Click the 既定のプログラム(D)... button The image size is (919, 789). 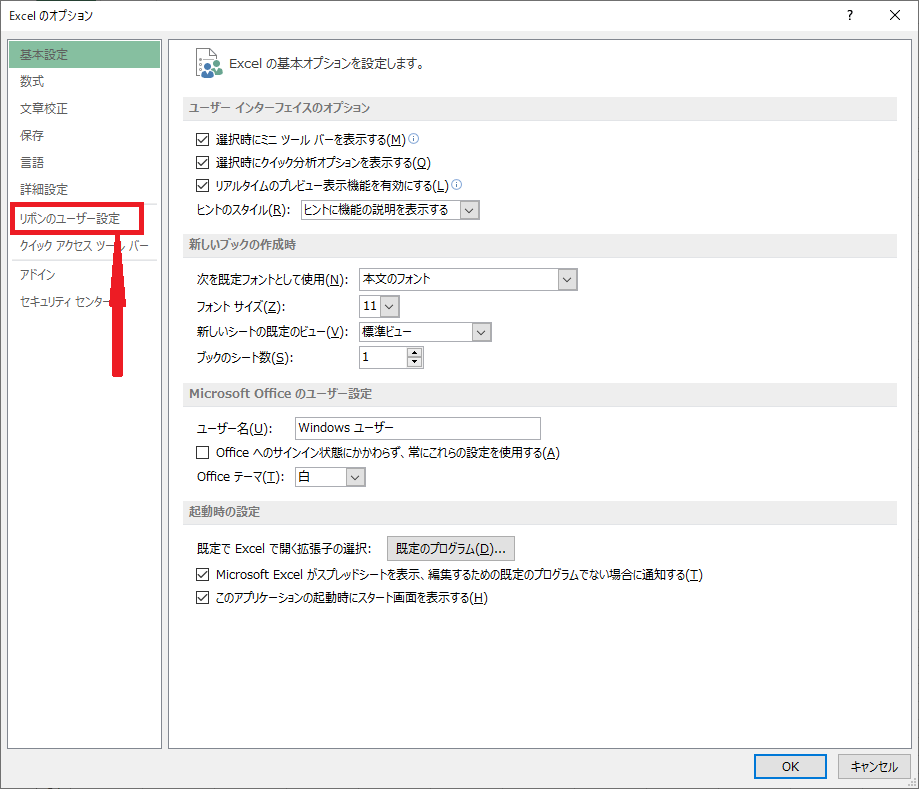(x=451, y=549)
